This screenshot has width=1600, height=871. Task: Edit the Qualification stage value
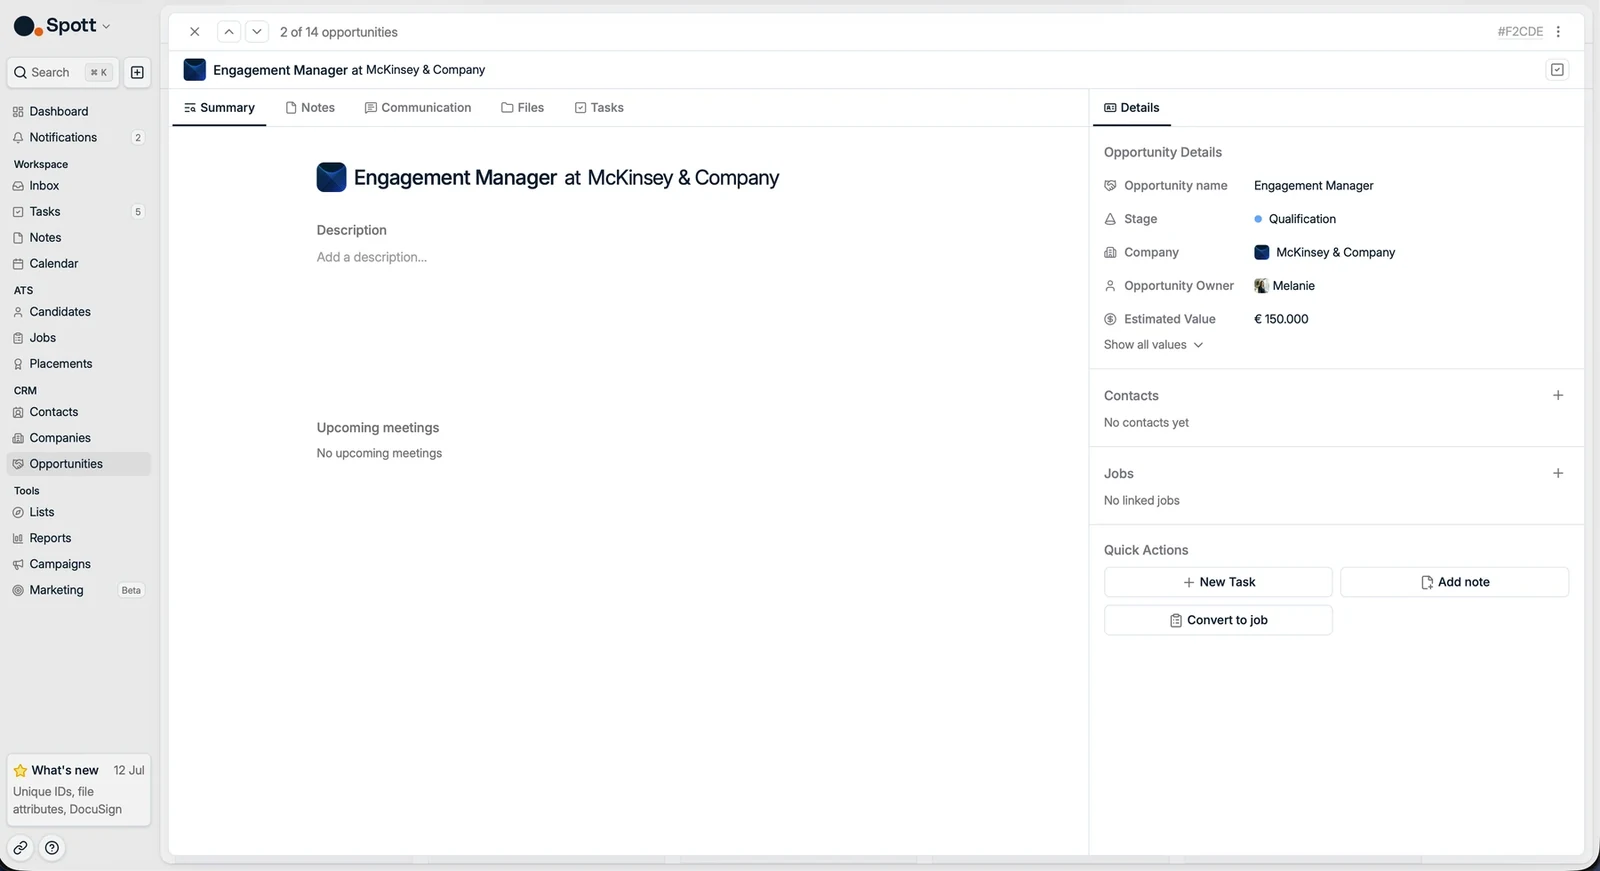1295,219
